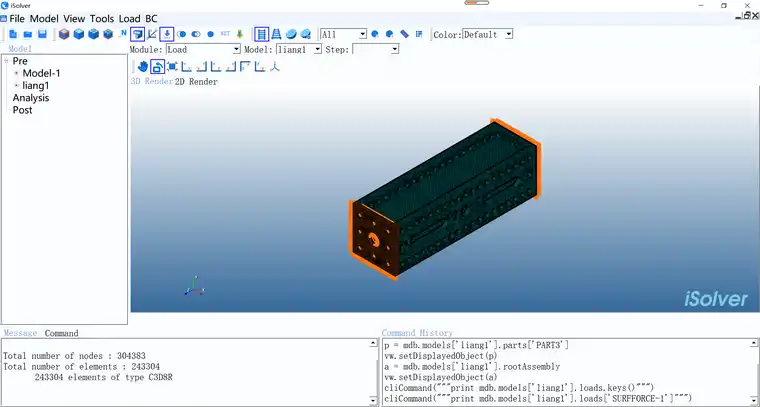760x407 pixels.
Task: Click the Open folder icon
Action: pos(28,34)
